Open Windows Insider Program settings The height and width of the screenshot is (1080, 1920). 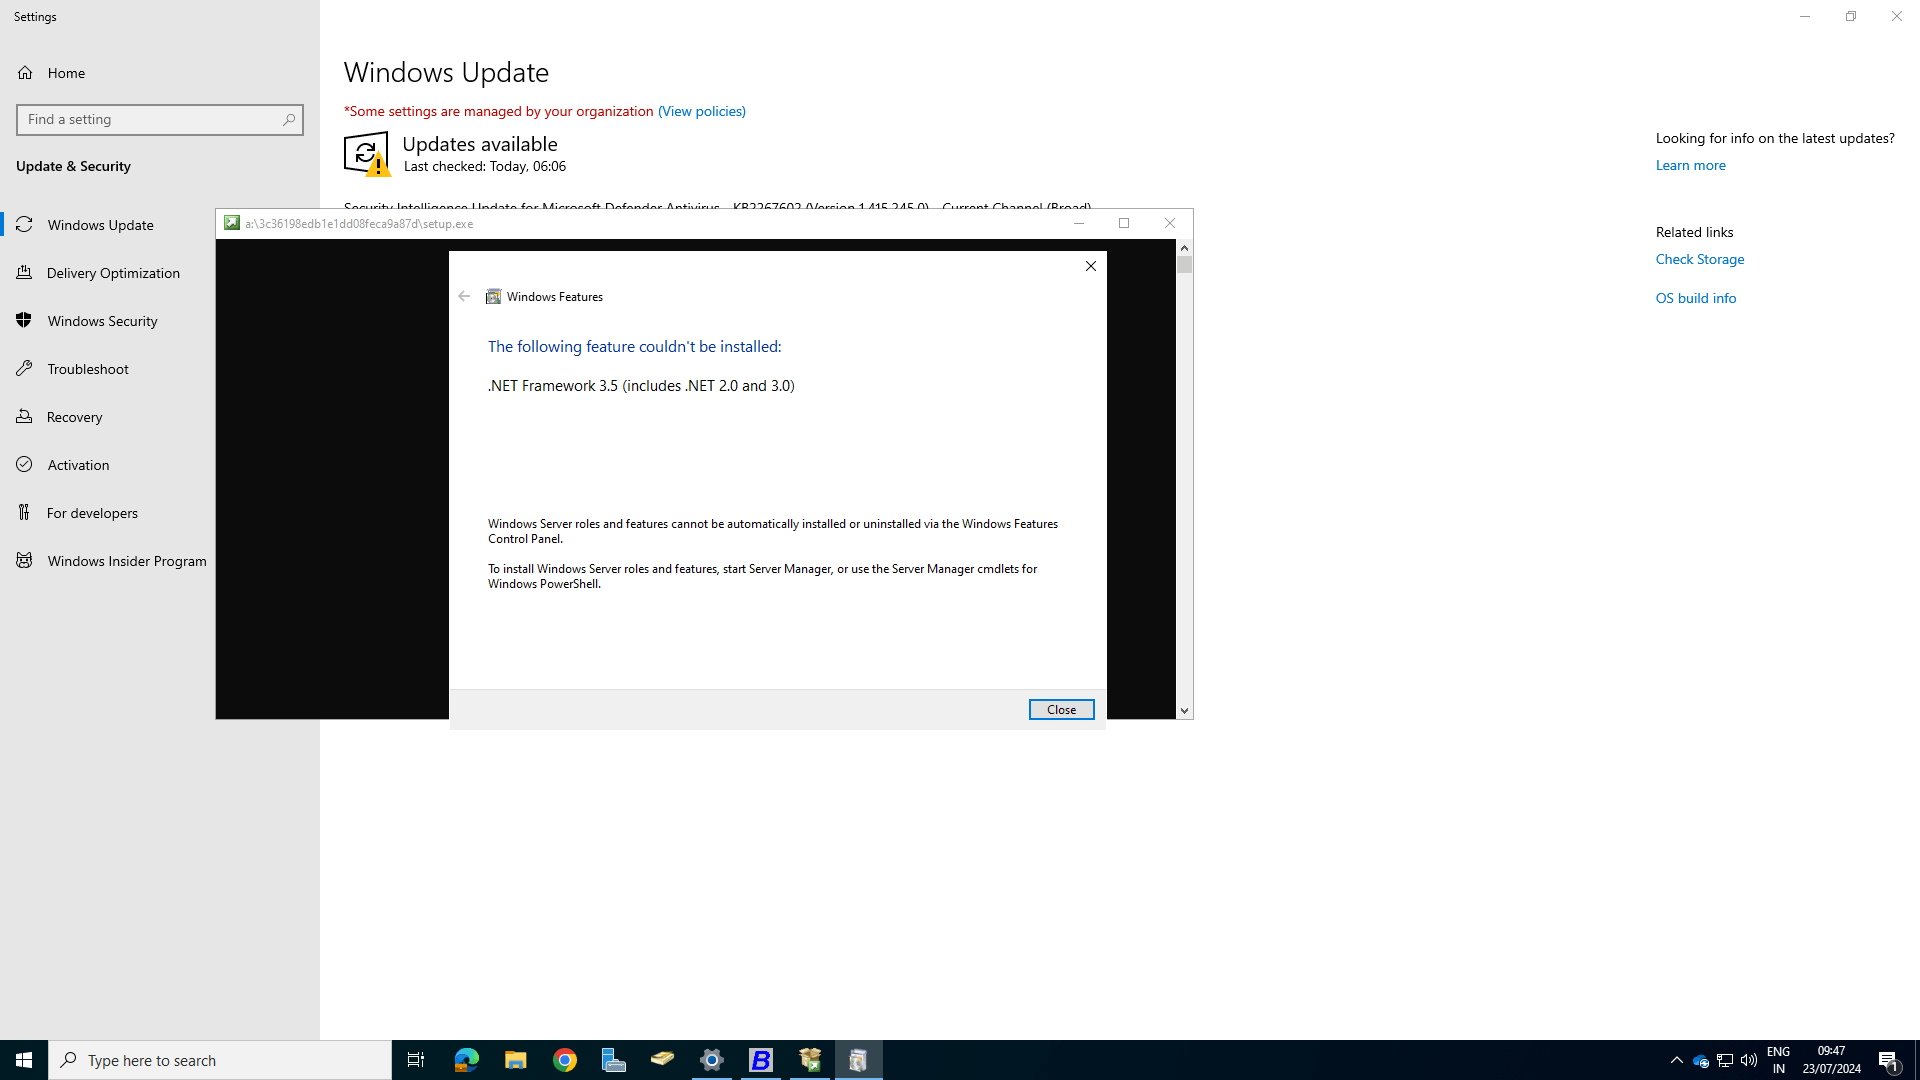pos(108,561)
